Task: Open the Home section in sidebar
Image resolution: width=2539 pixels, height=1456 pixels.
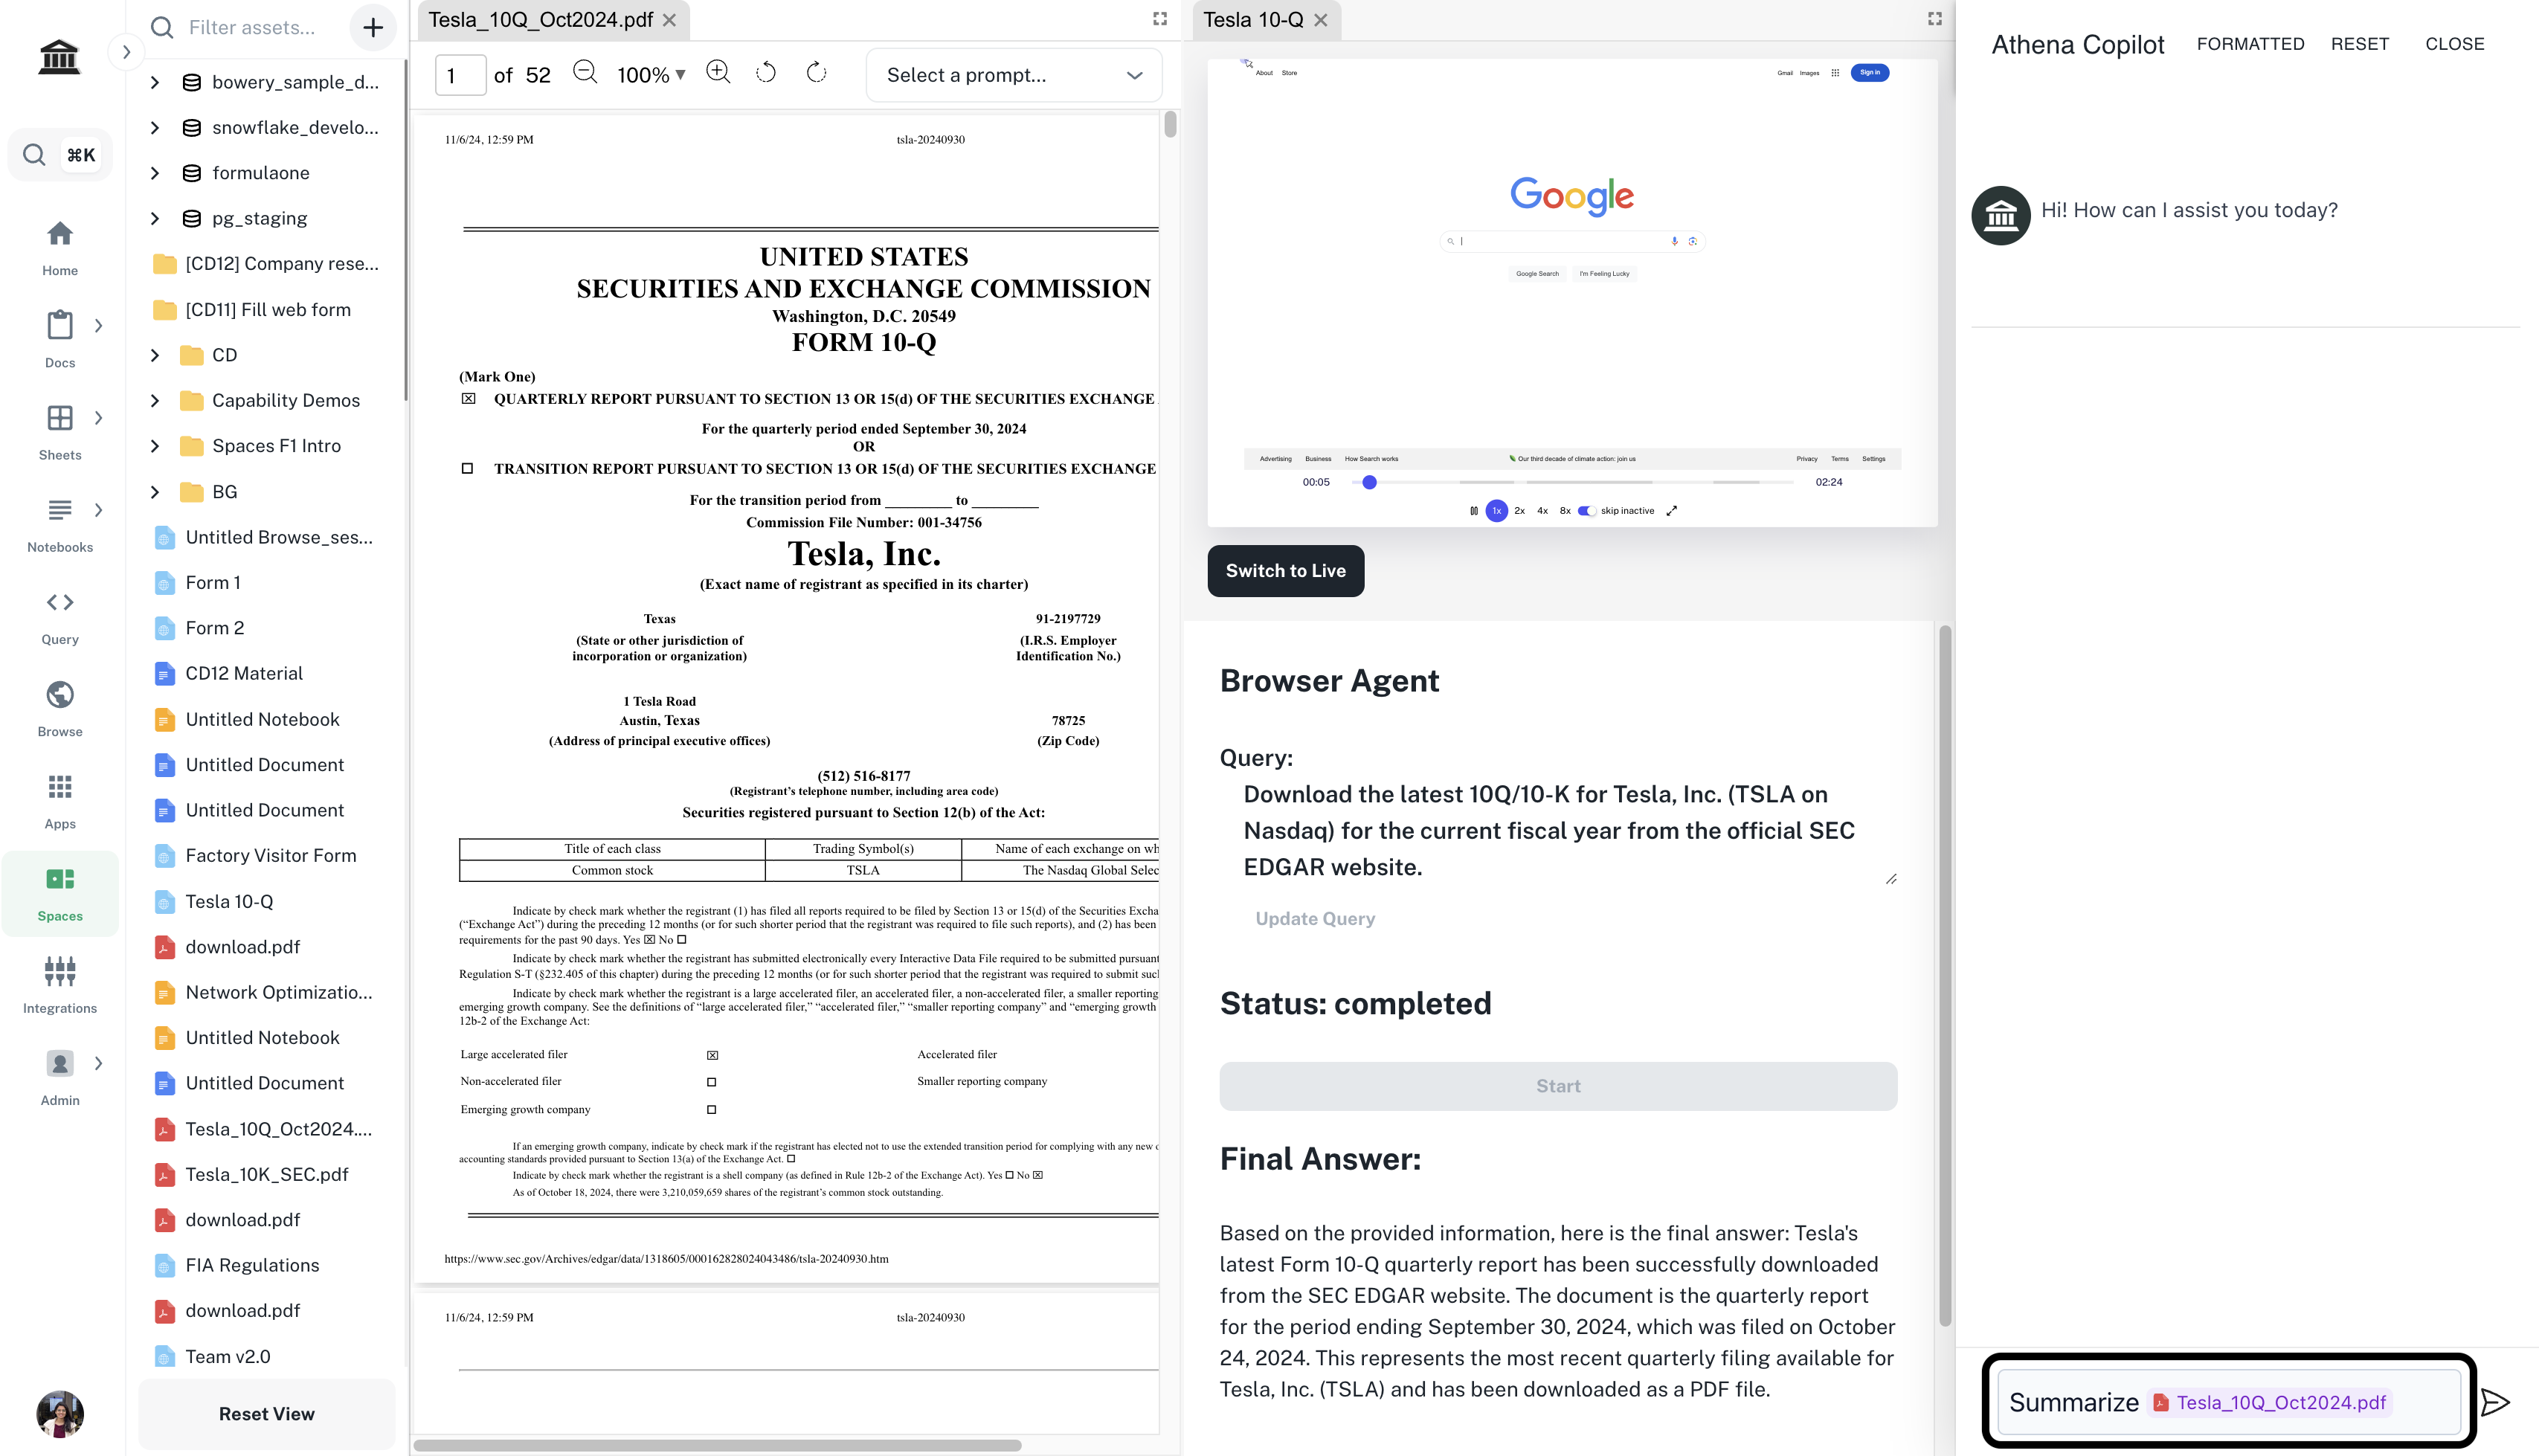Action: [60, 248]
